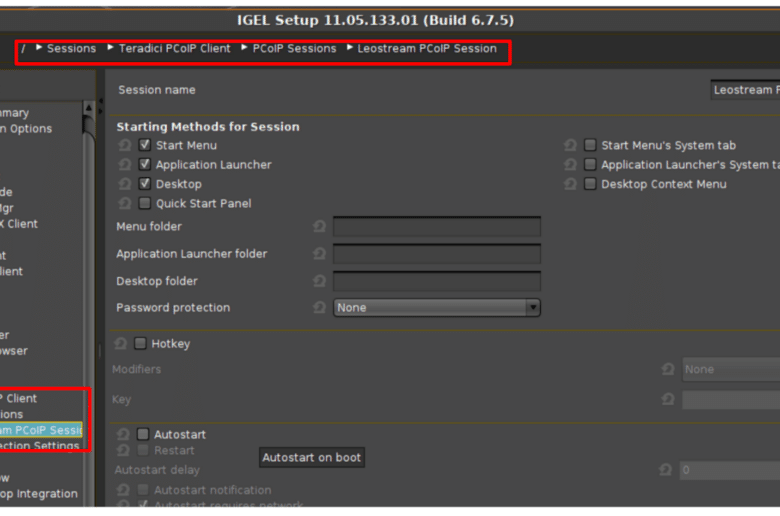
Task: Click the Autostart delay field
Action: (x=730, y=470)
